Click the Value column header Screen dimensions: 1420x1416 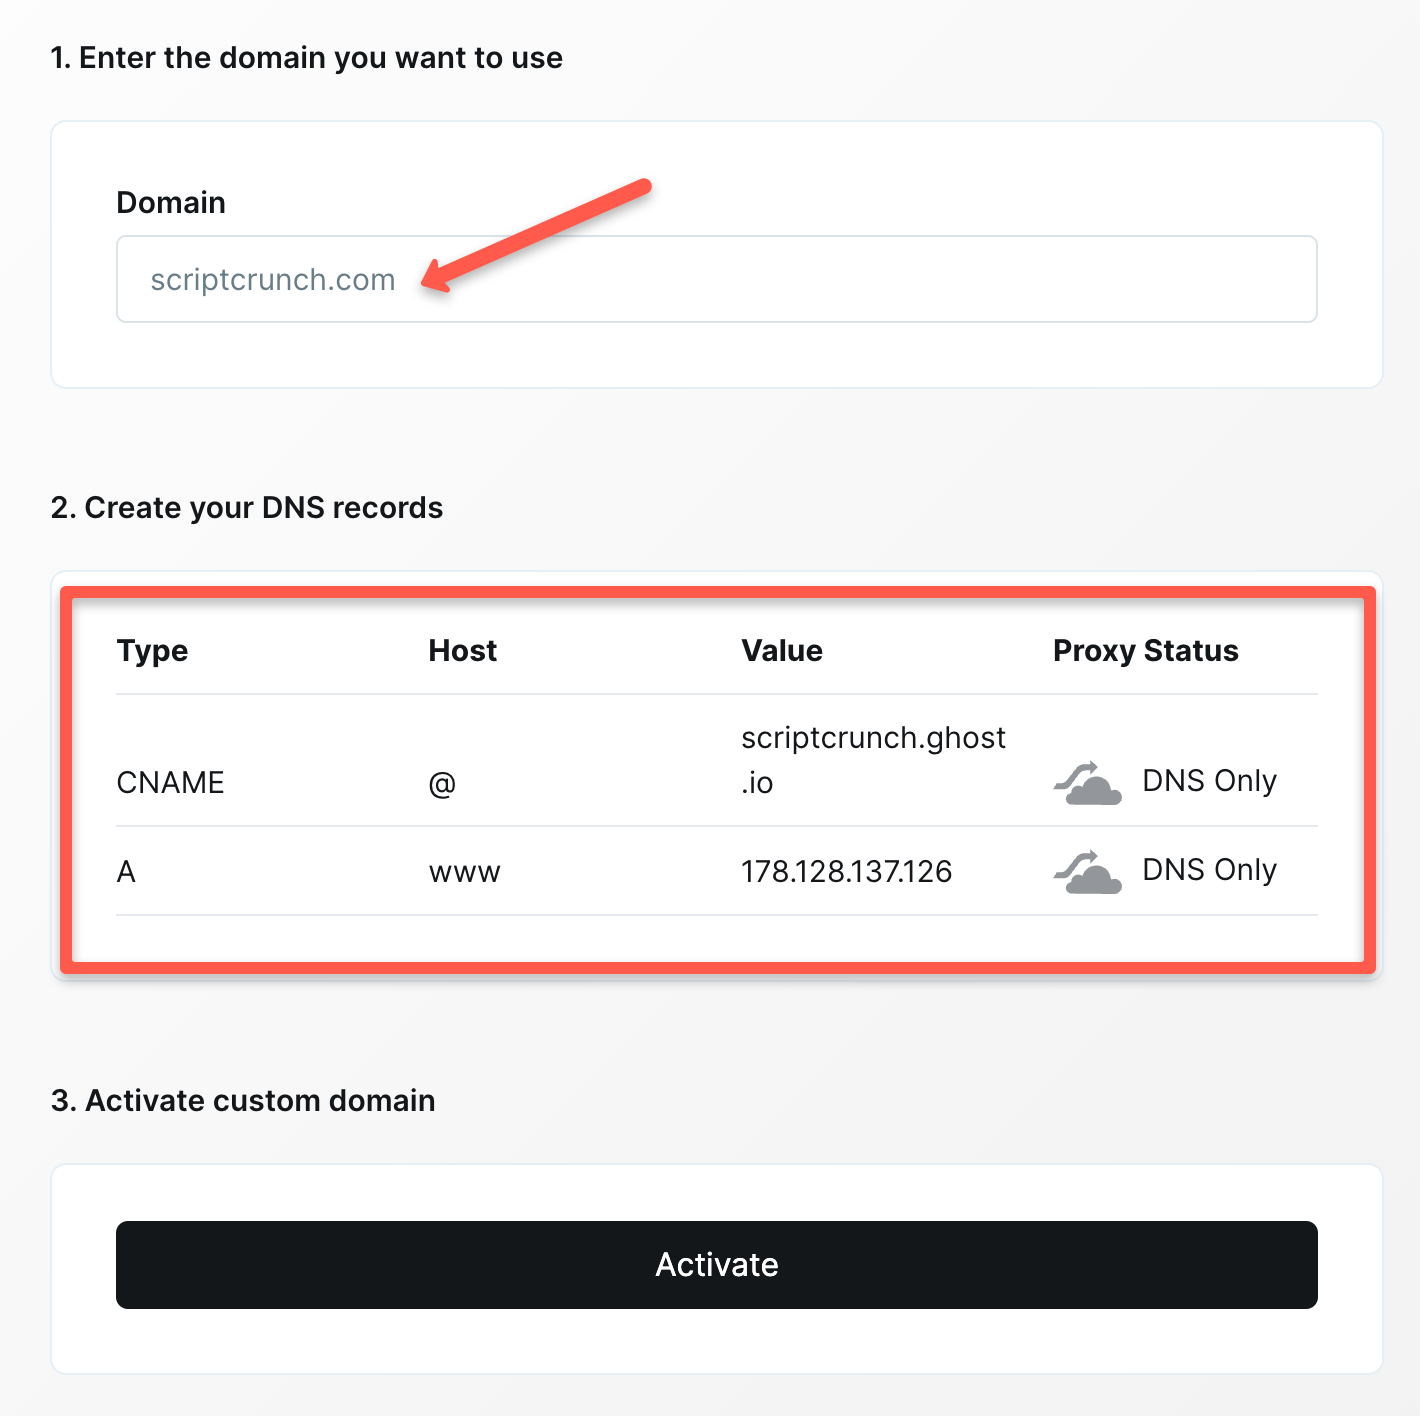click(782, 651)
